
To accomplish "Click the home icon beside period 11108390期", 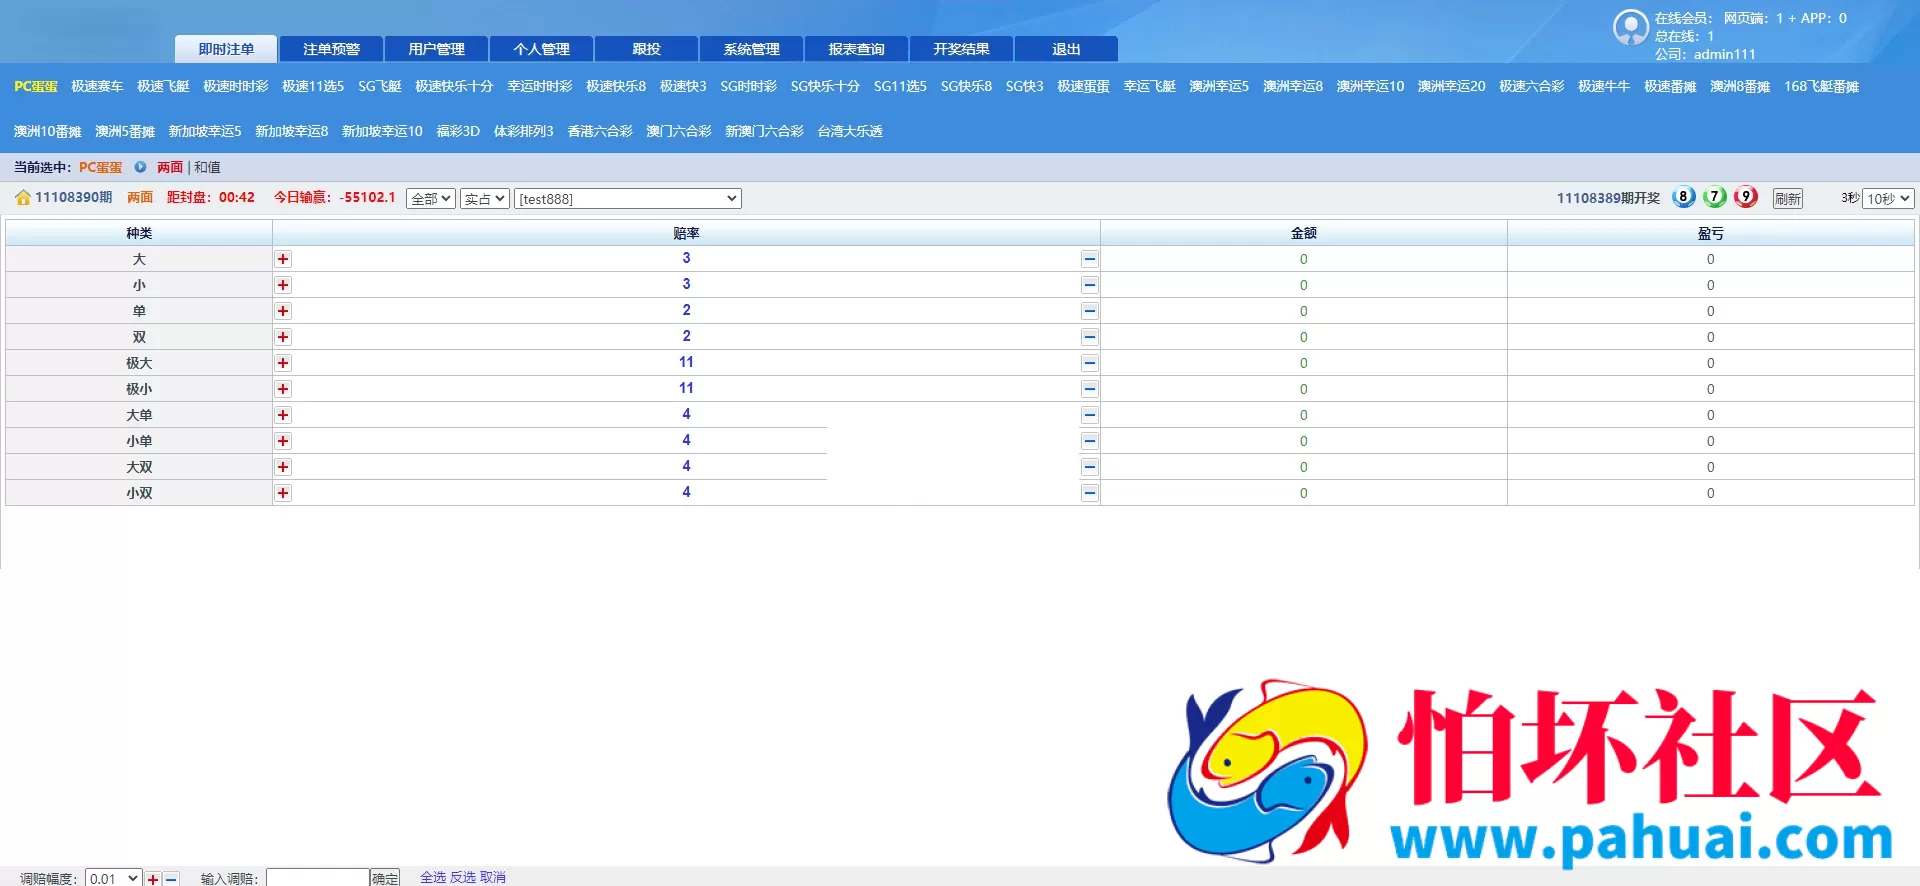I will pyautogui.click(x=23, y=198).
